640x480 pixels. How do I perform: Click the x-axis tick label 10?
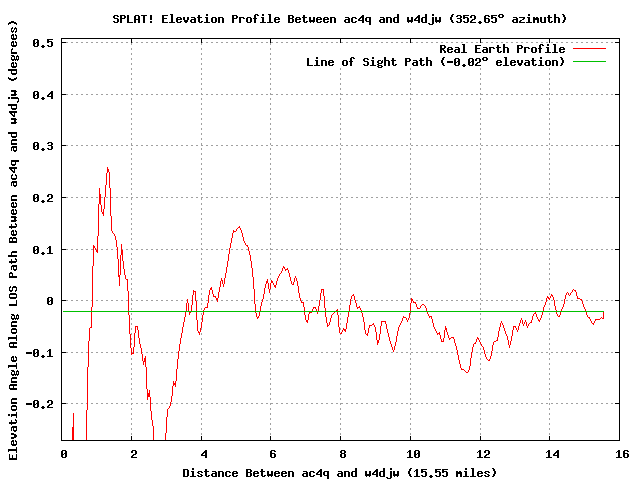413,454
